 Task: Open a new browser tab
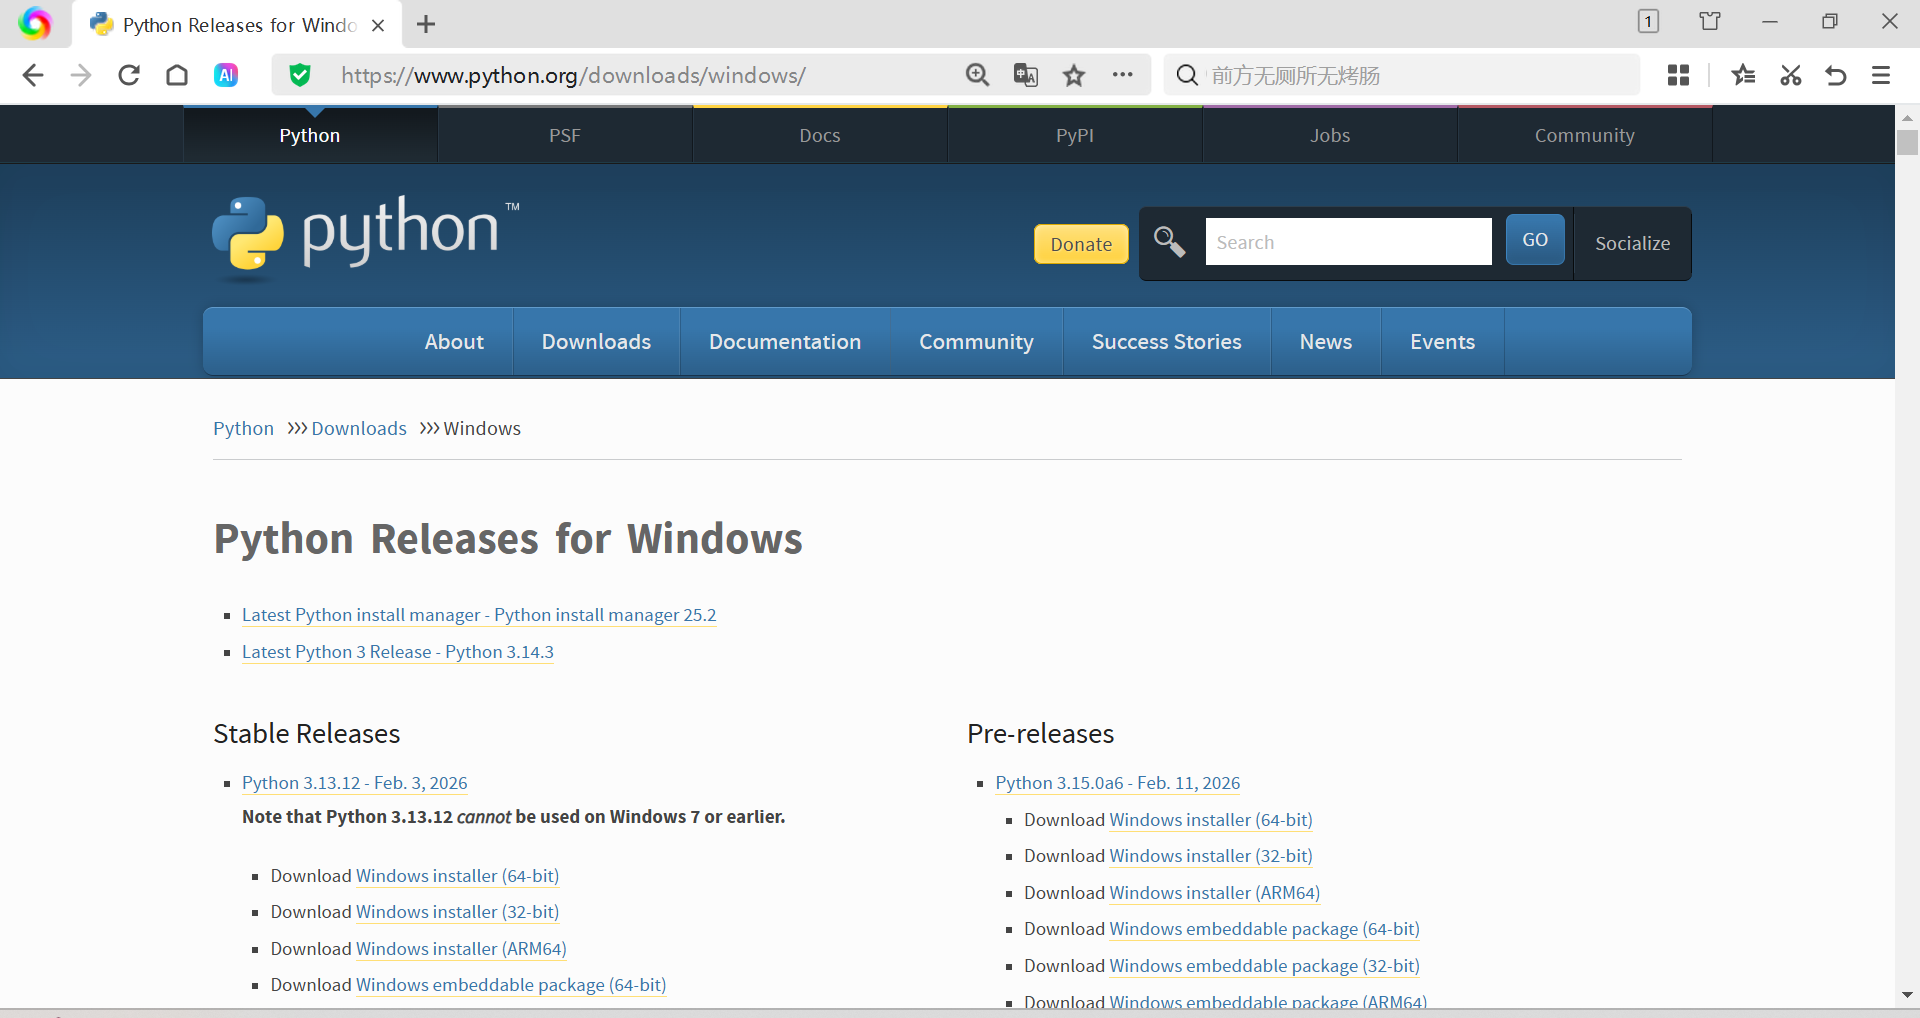(x=426, y=24)
